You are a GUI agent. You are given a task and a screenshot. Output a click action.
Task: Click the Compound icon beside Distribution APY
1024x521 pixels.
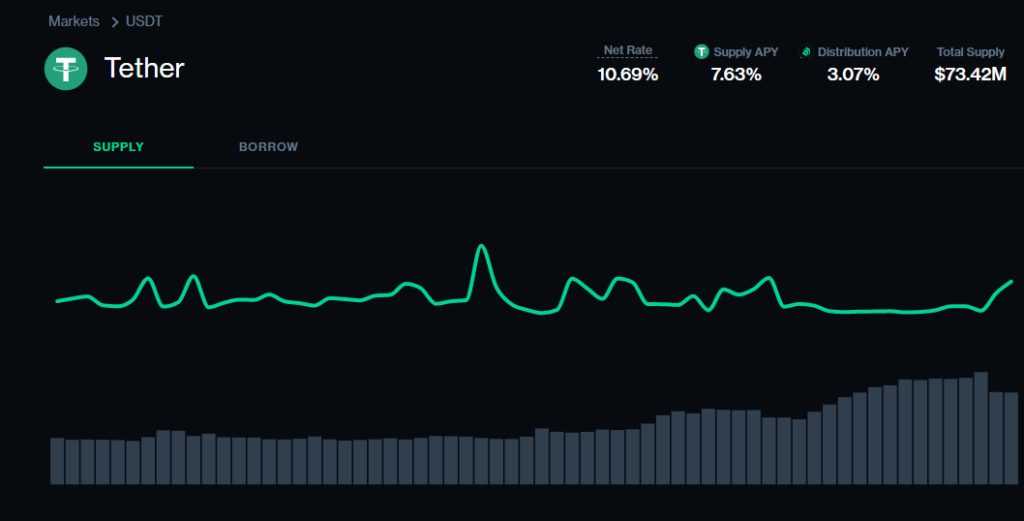(x=806, y=51)
